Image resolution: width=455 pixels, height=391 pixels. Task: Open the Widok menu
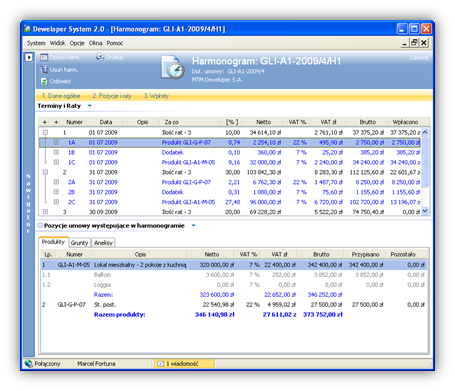(x=58, y=43)
